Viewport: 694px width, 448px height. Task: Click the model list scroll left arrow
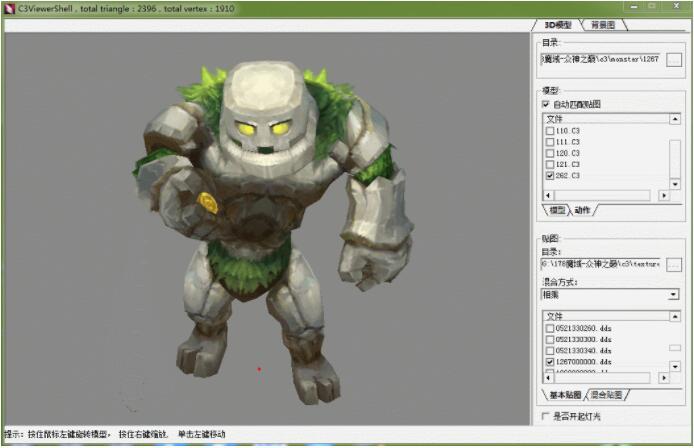[548, 195]
